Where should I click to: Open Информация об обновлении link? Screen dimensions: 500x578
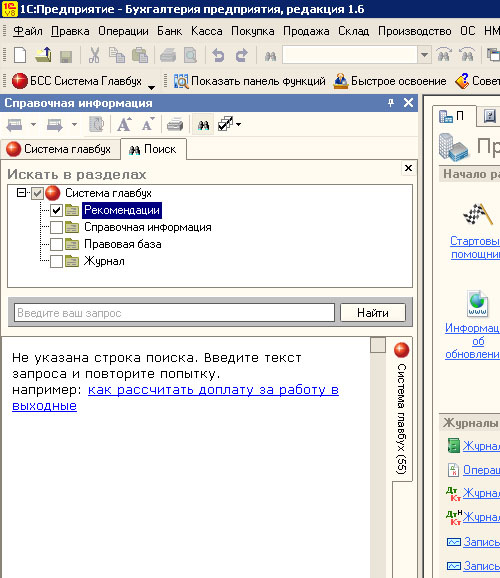point(472,341)
